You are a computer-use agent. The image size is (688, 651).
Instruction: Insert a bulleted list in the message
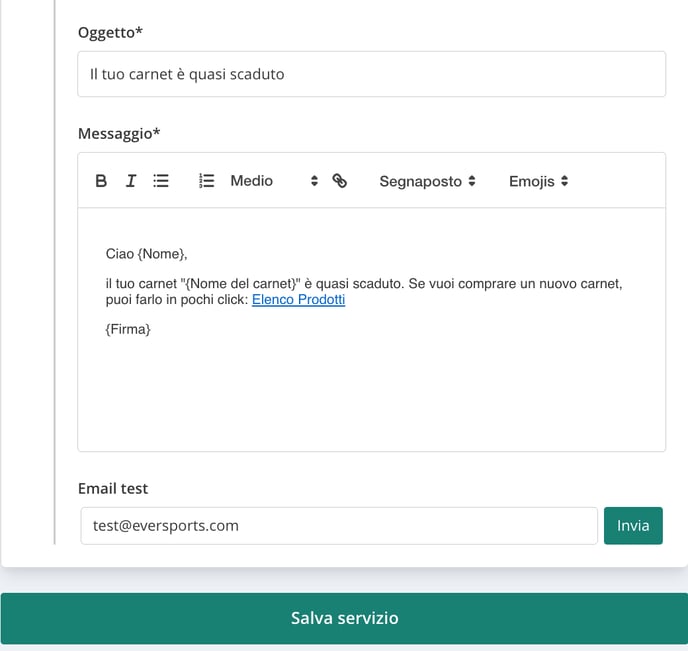(161, 181)
